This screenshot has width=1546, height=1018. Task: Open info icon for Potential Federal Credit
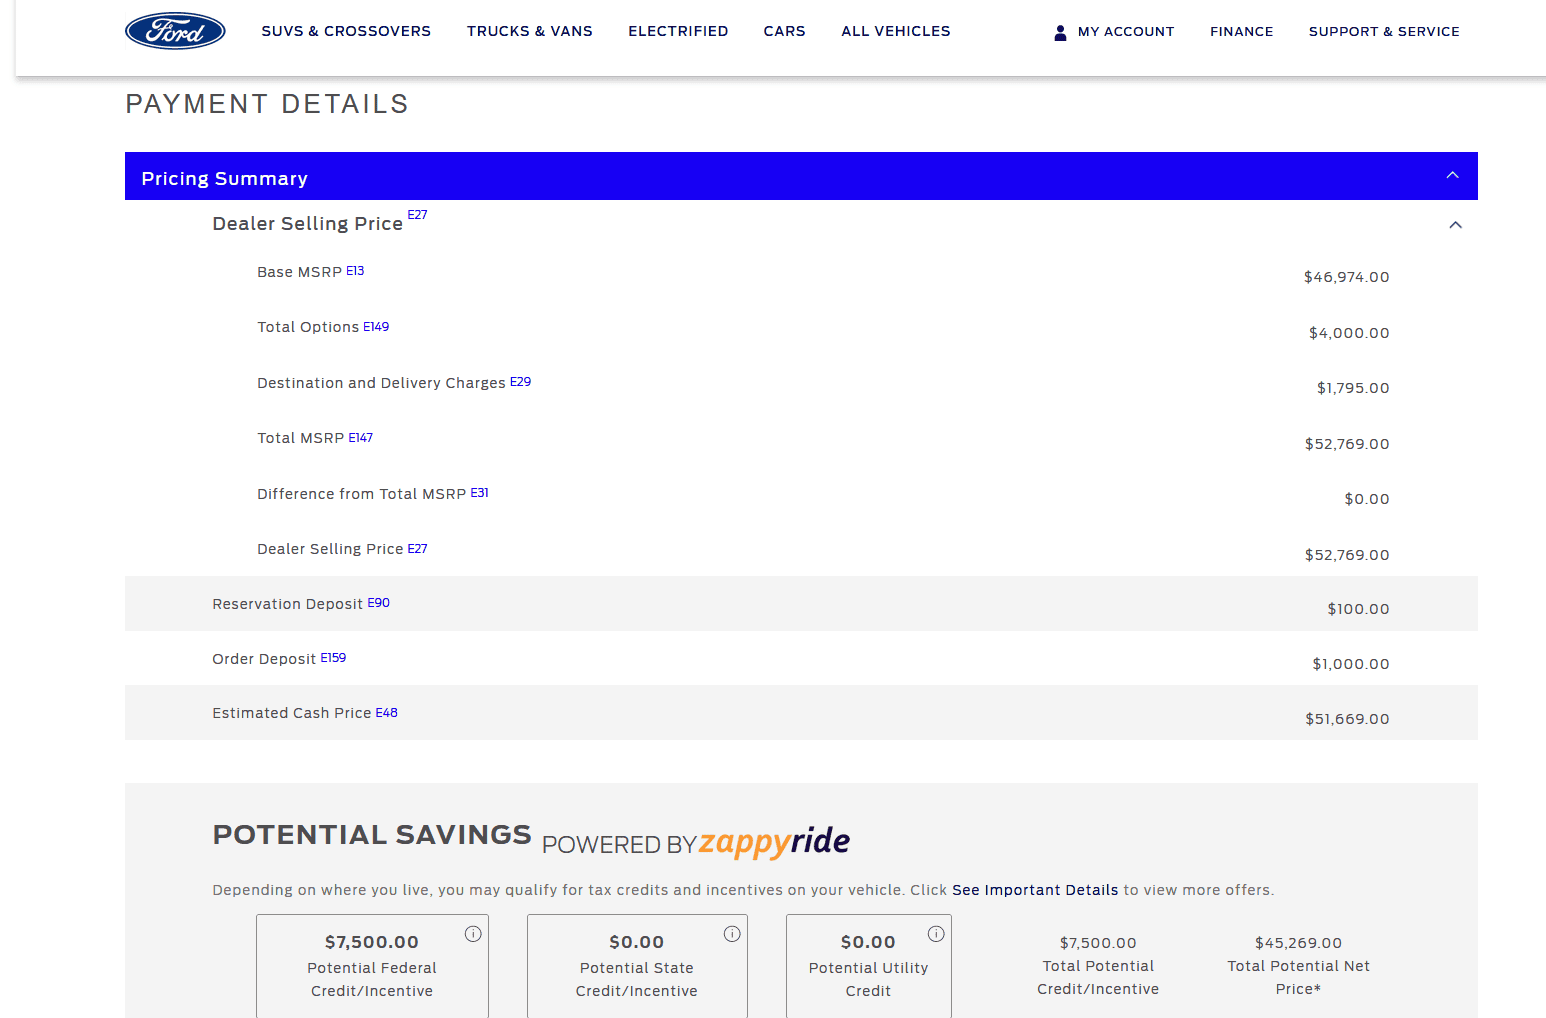473,933
